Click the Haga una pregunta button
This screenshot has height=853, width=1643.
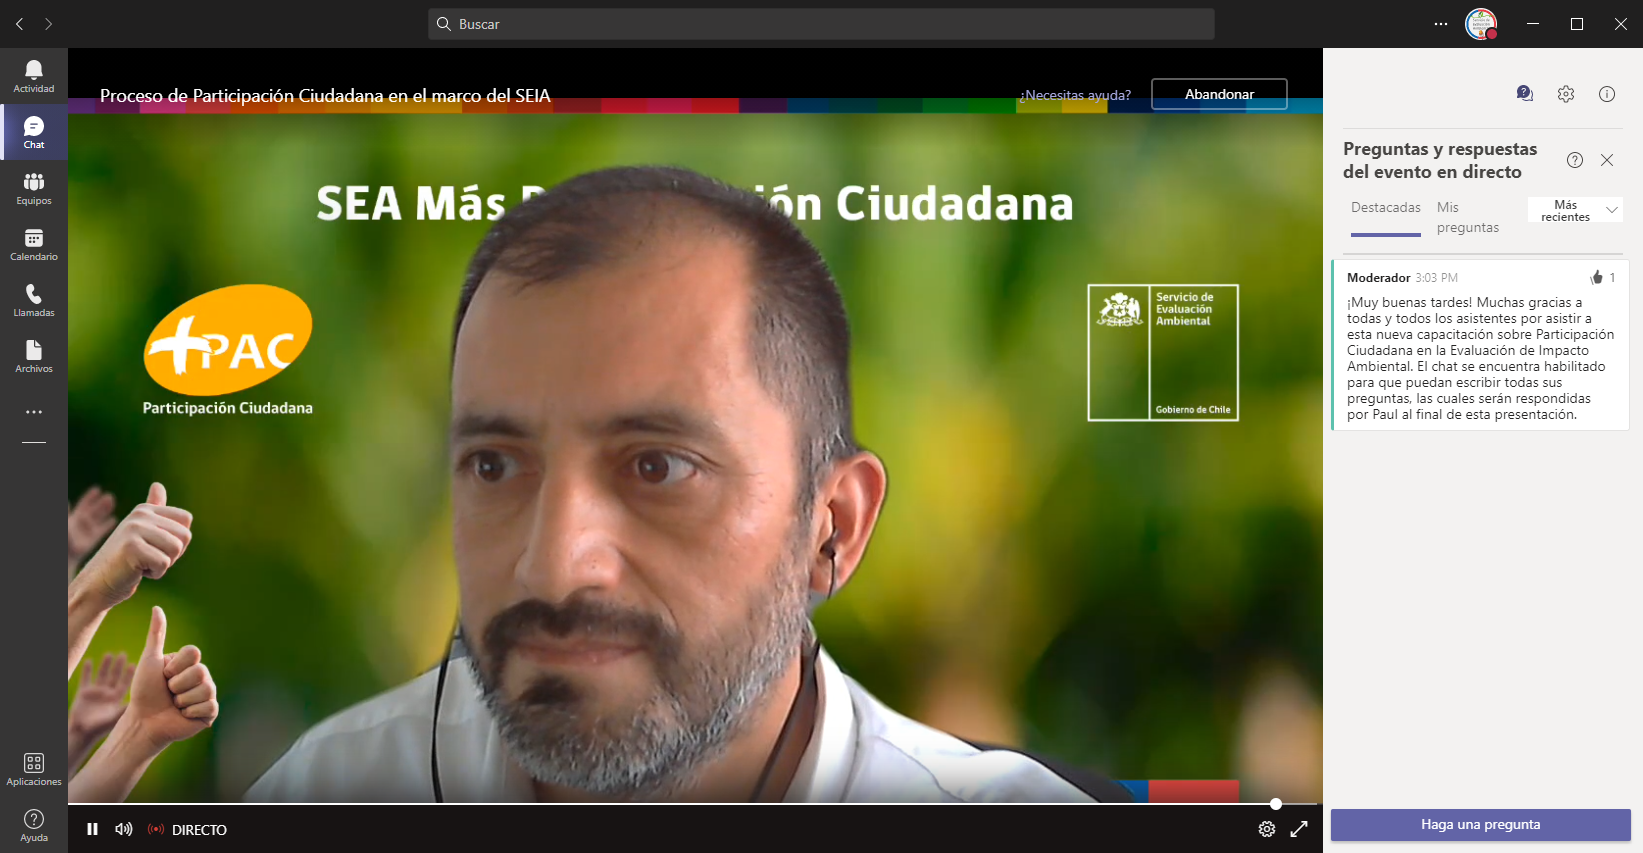pos(1480,825)
